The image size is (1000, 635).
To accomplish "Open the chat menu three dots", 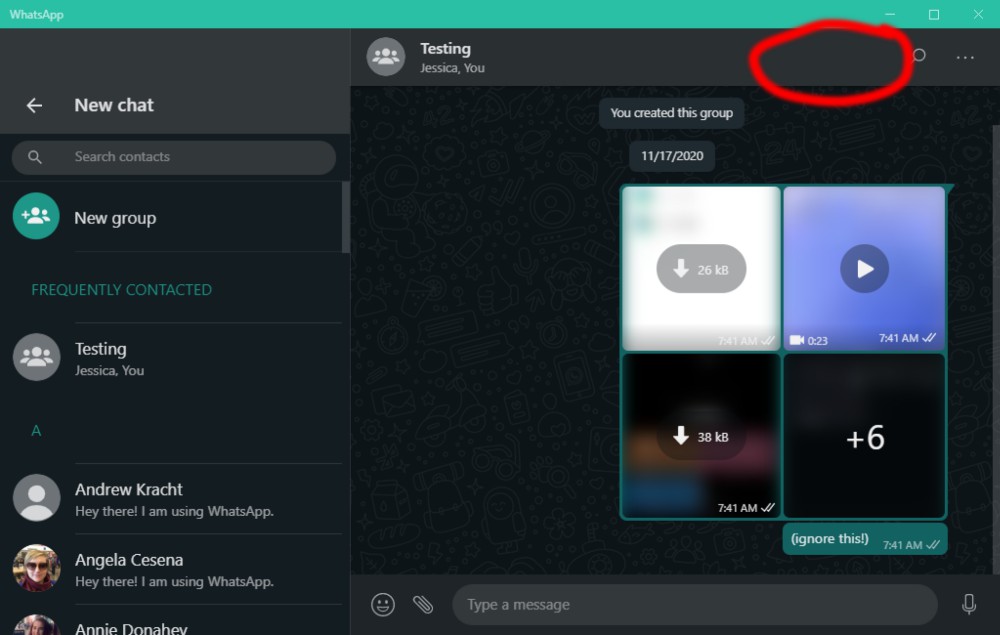I will coord(965,57).
